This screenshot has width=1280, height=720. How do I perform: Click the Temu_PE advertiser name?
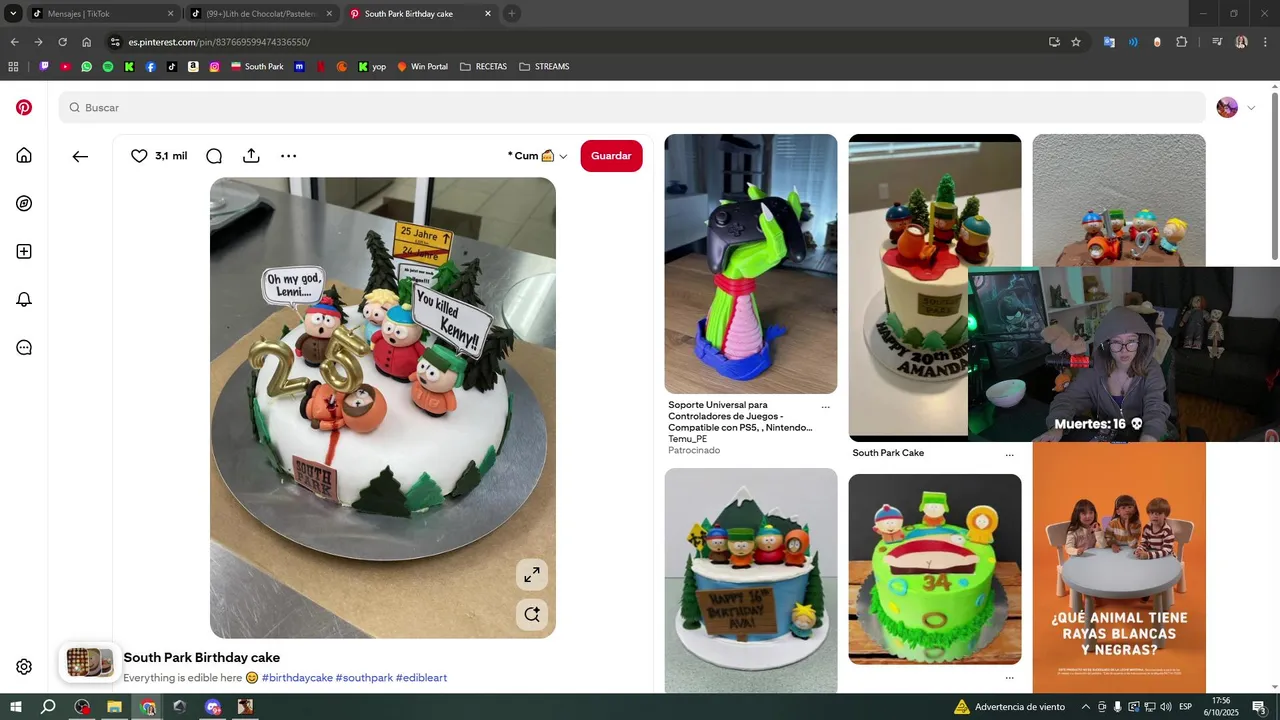688,439
